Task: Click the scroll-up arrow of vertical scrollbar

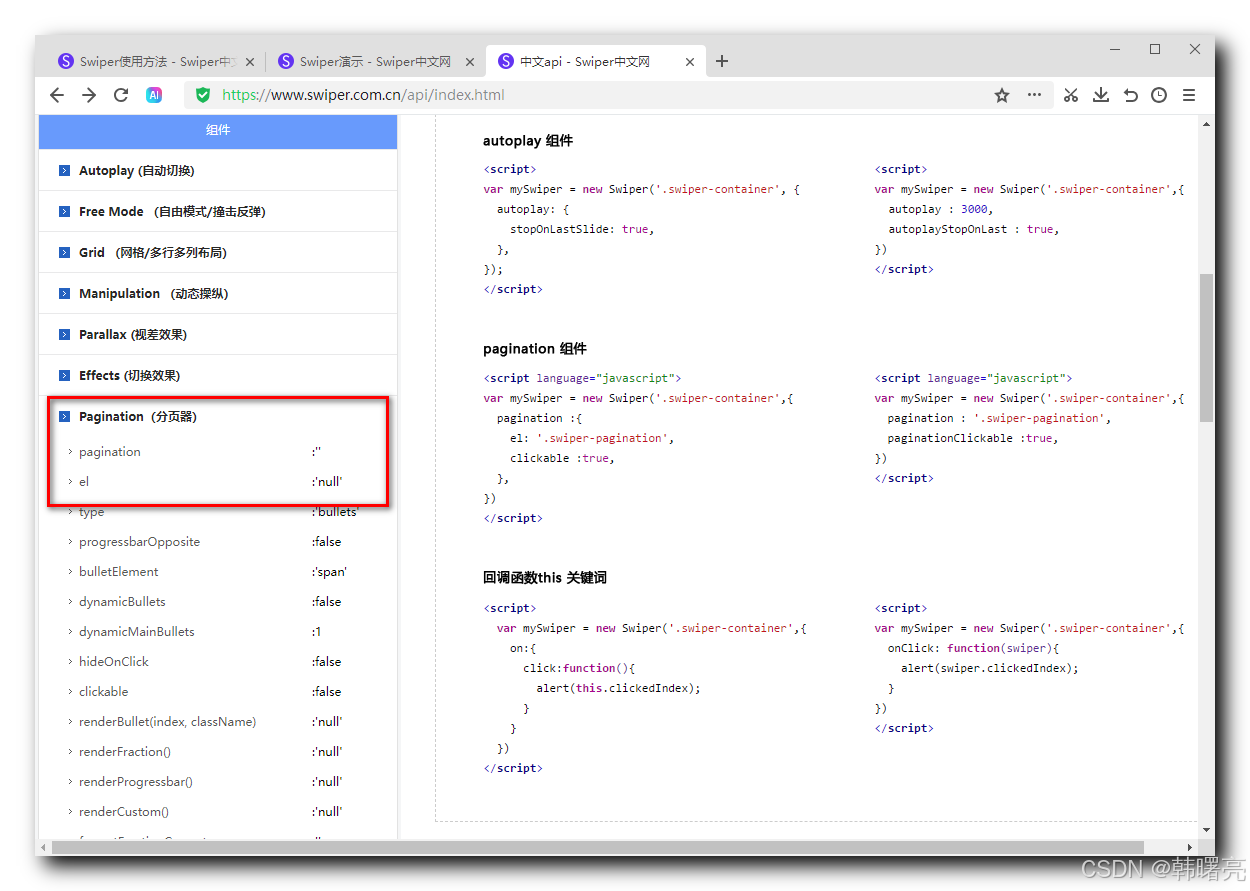Action: pos(1206,124)
